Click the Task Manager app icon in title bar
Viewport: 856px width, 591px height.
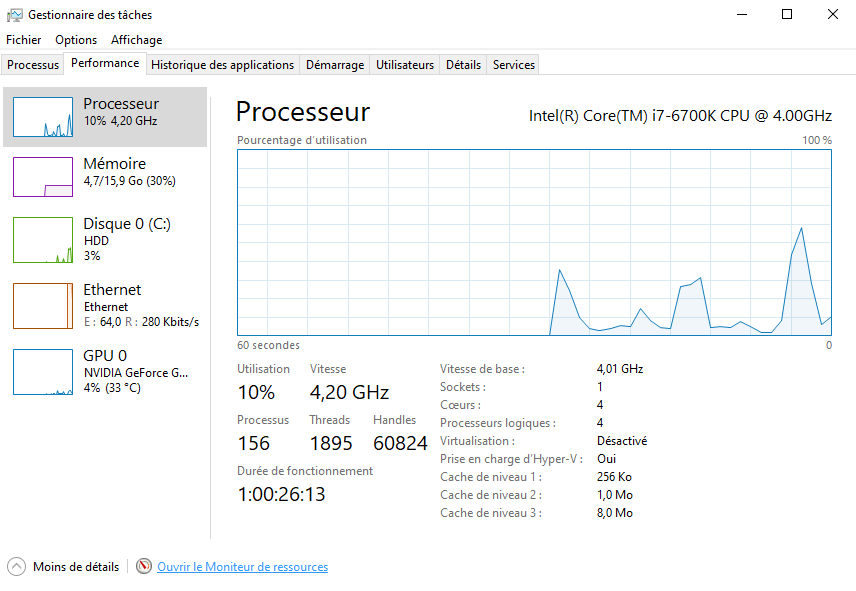(14, 15)
